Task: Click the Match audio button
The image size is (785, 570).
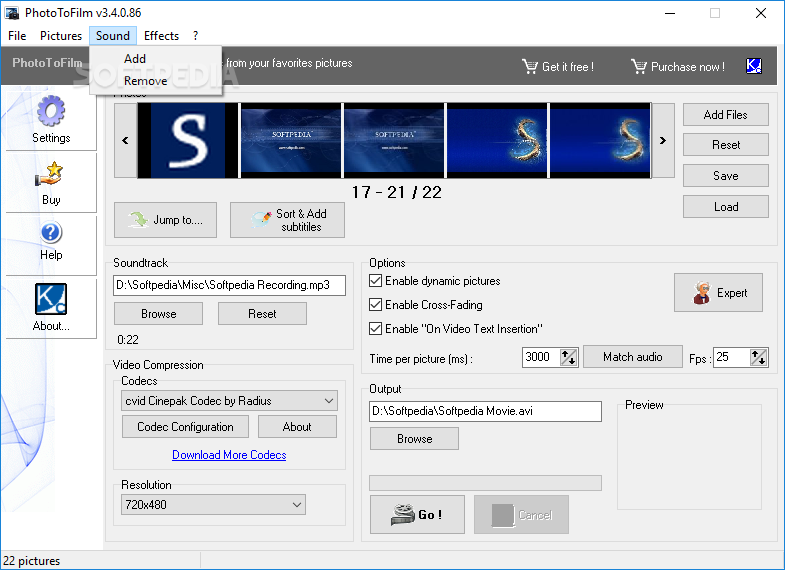Action: click(632, 357)
